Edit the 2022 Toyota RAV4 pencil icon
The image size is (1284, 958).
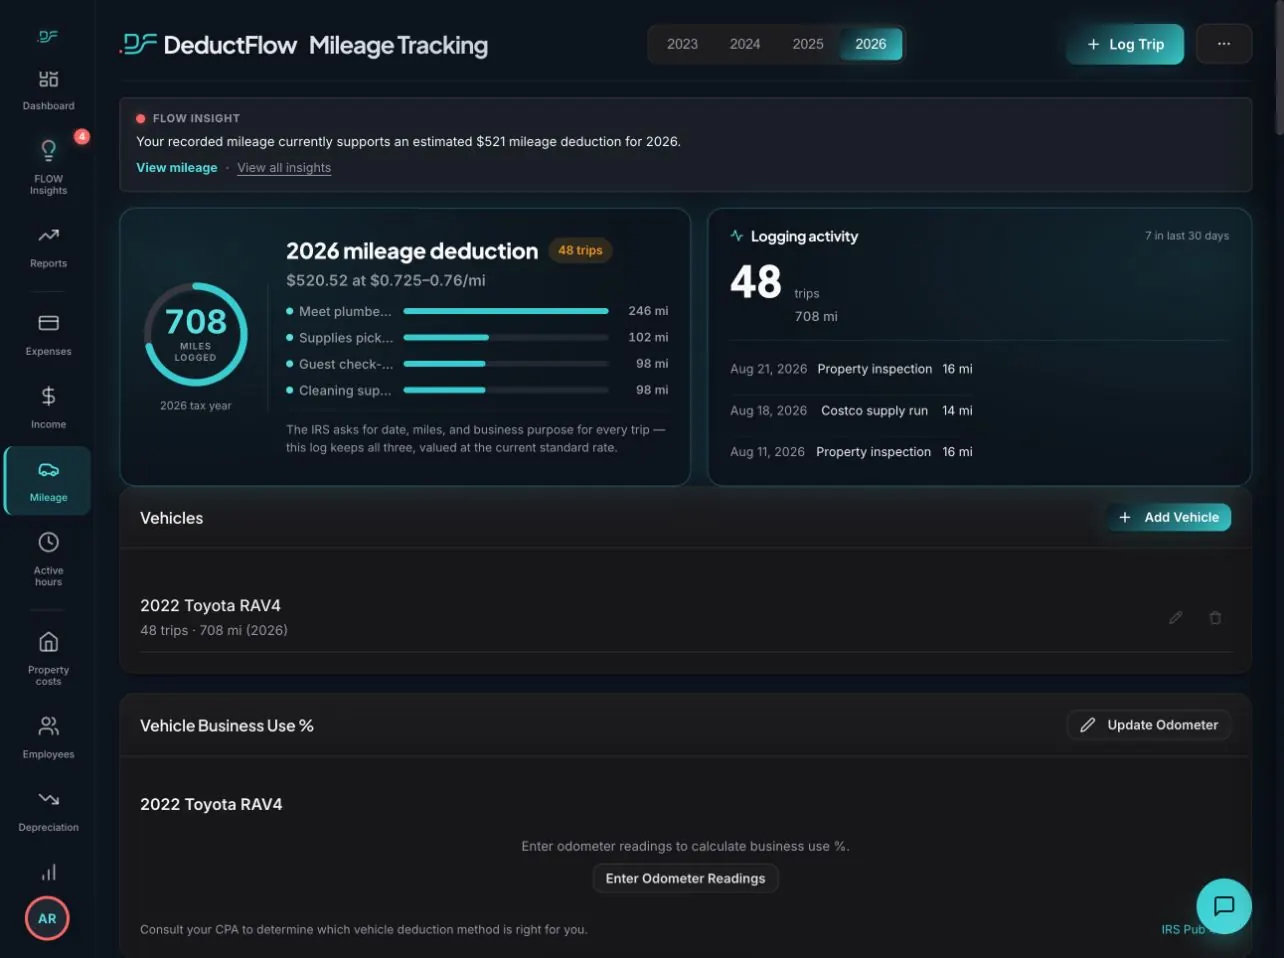coord(1176,618)
